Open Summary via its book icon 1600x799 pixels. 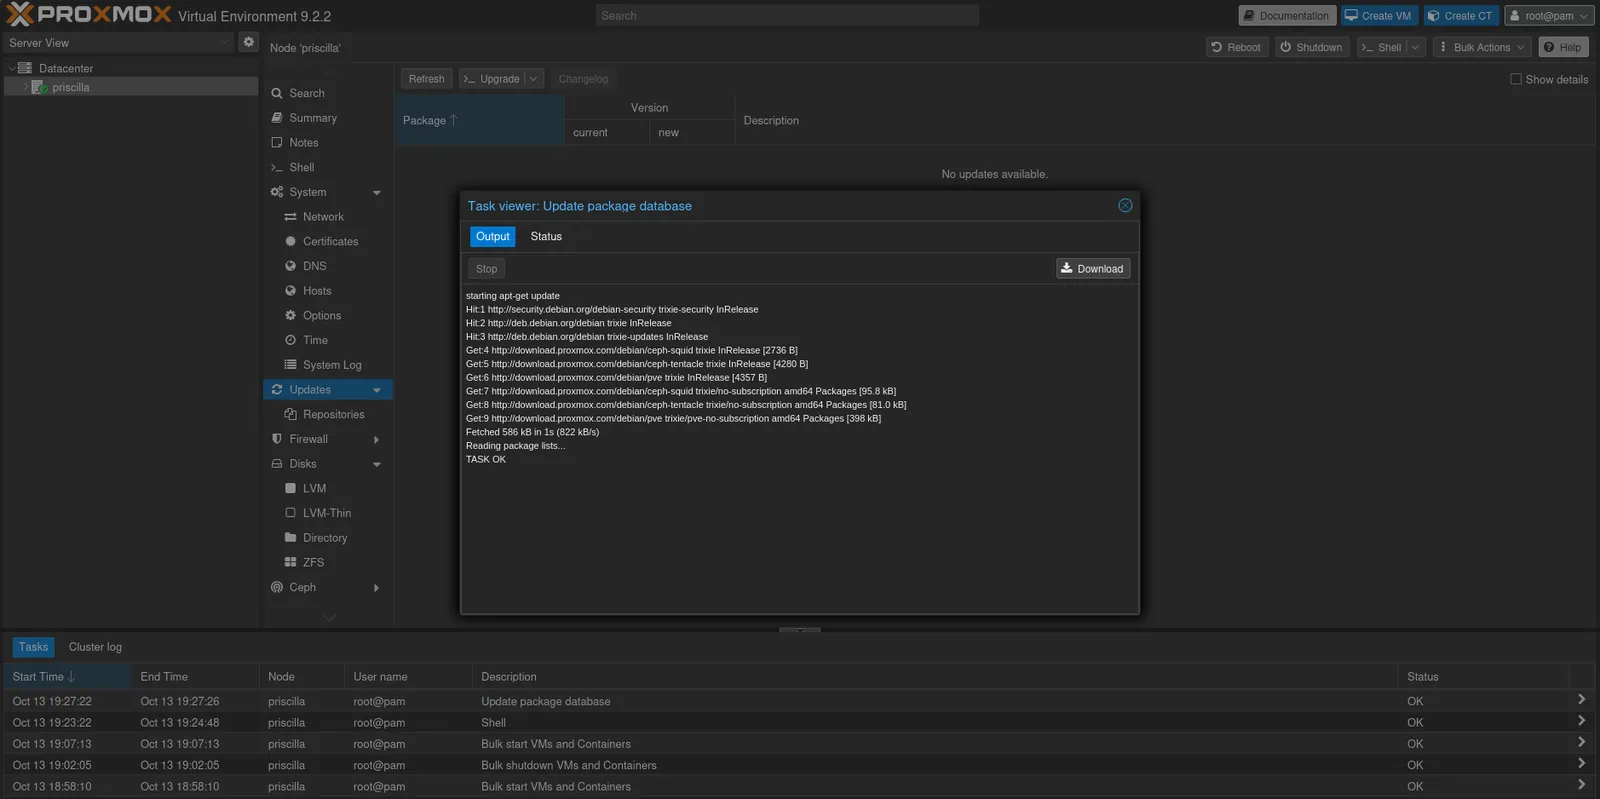(x=277, y=118)
